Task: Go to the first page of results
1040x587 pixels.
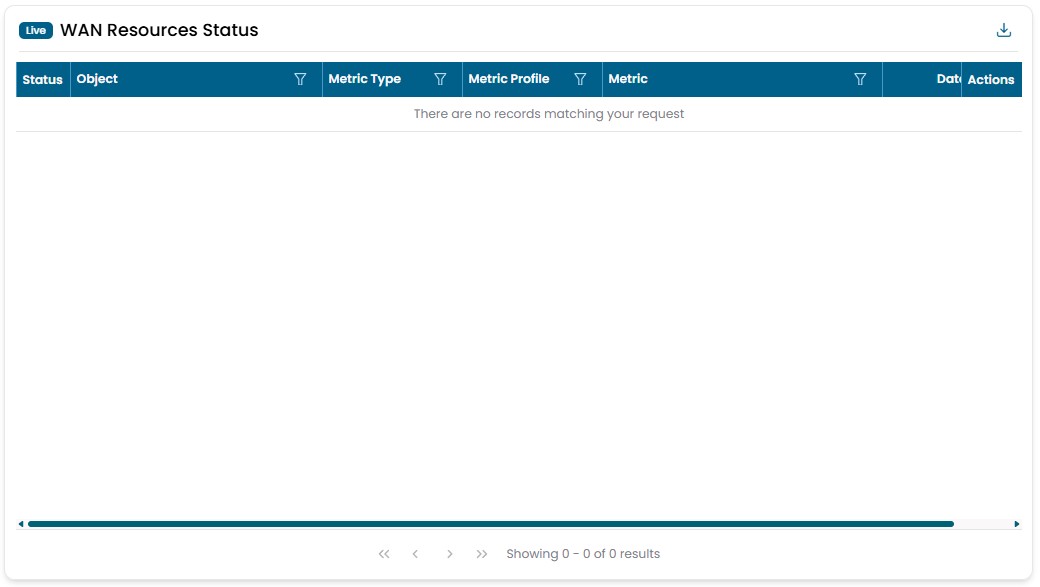Action: coord(384,554)
